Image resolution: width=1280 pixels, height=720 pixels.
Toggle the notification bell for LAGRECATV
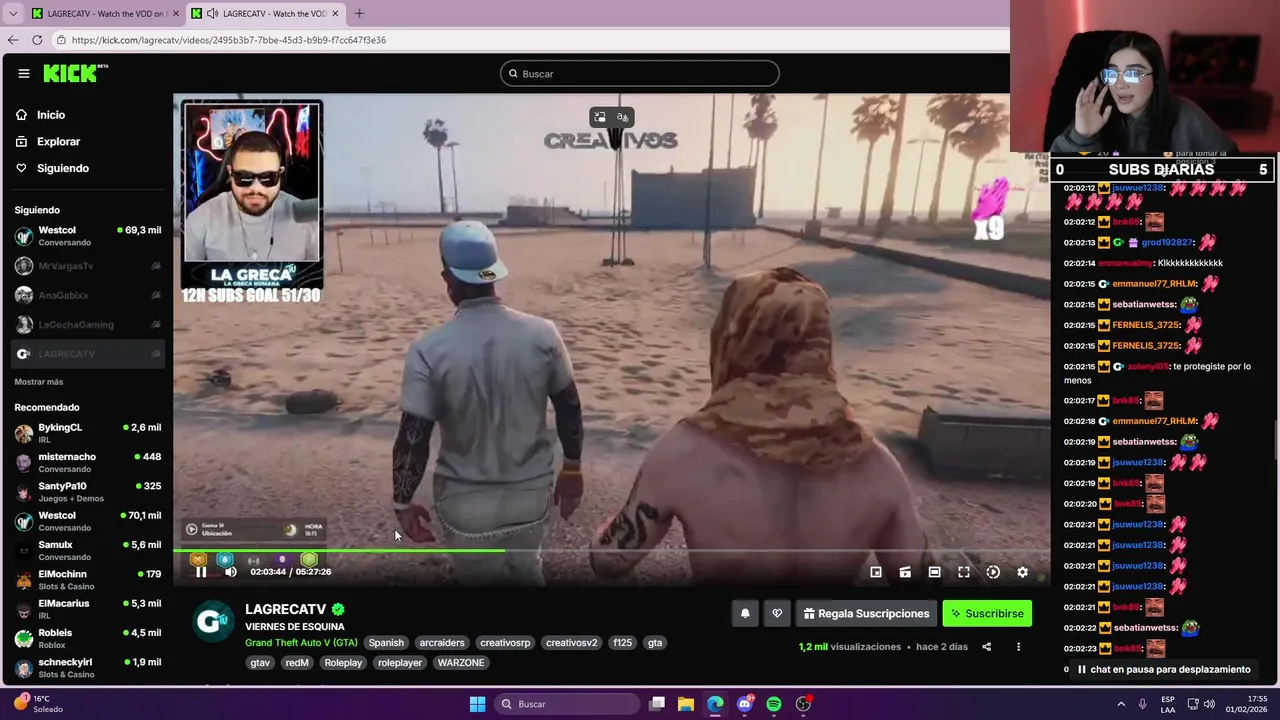click(745, 614)
